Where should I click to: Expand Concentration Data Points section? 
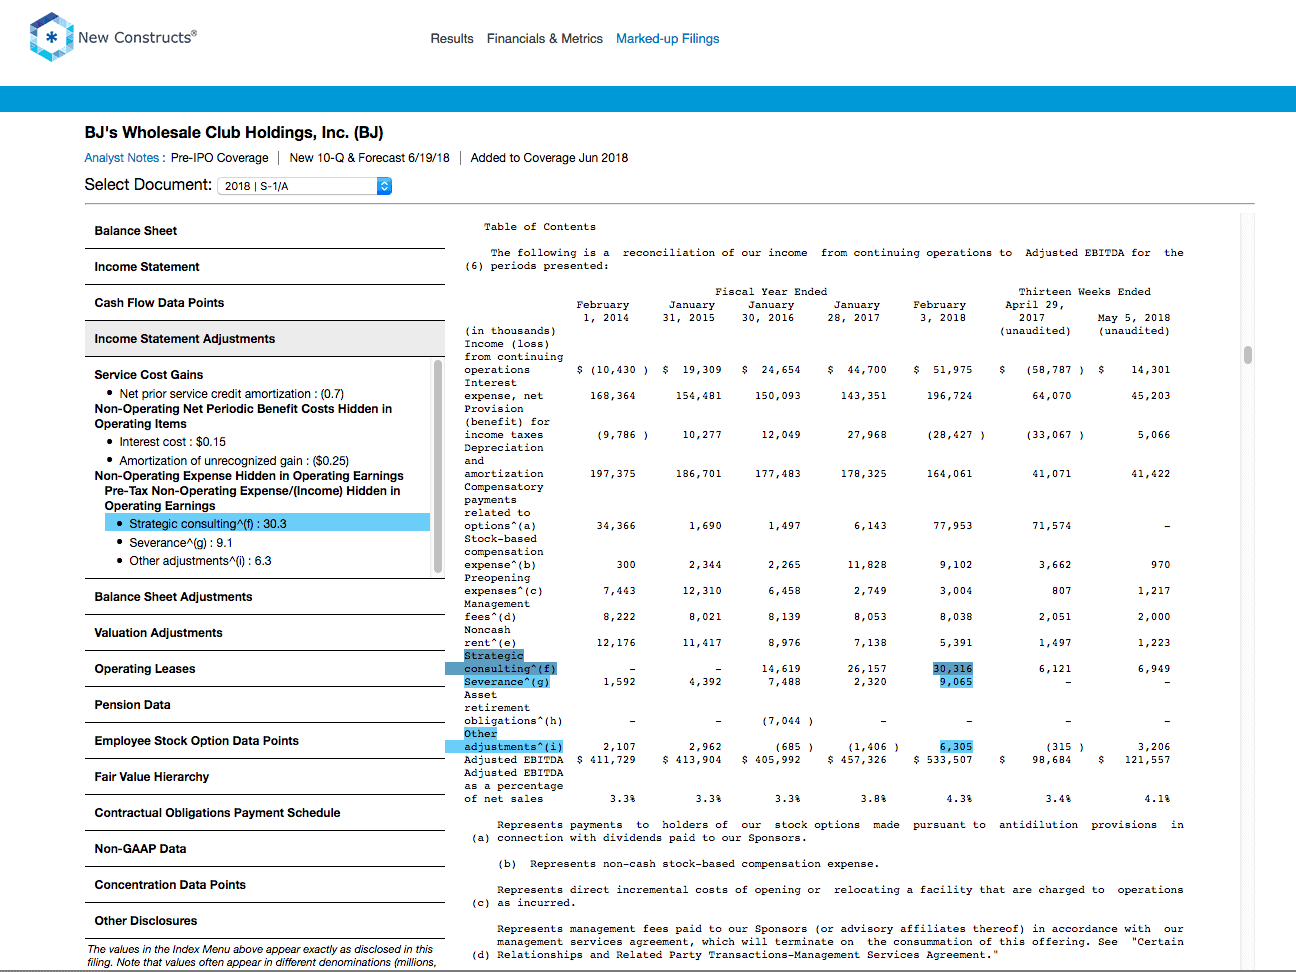tap(265, 885)
